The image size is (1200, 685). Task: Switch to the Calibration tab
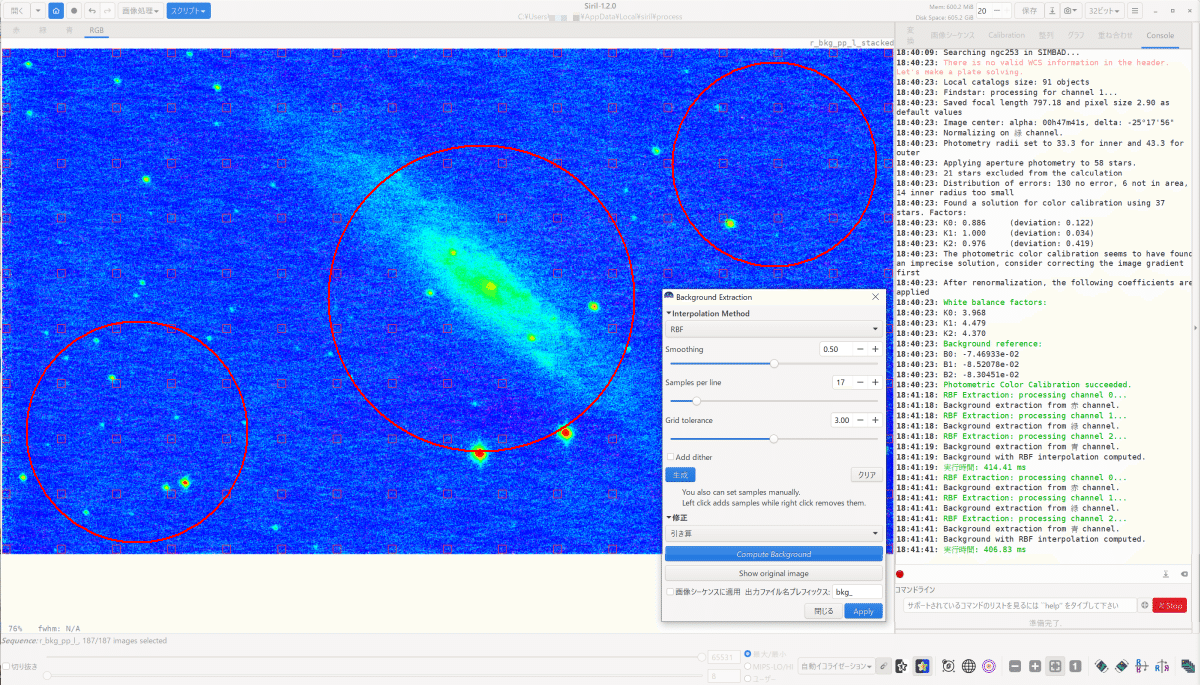[x=1006, y=35]
